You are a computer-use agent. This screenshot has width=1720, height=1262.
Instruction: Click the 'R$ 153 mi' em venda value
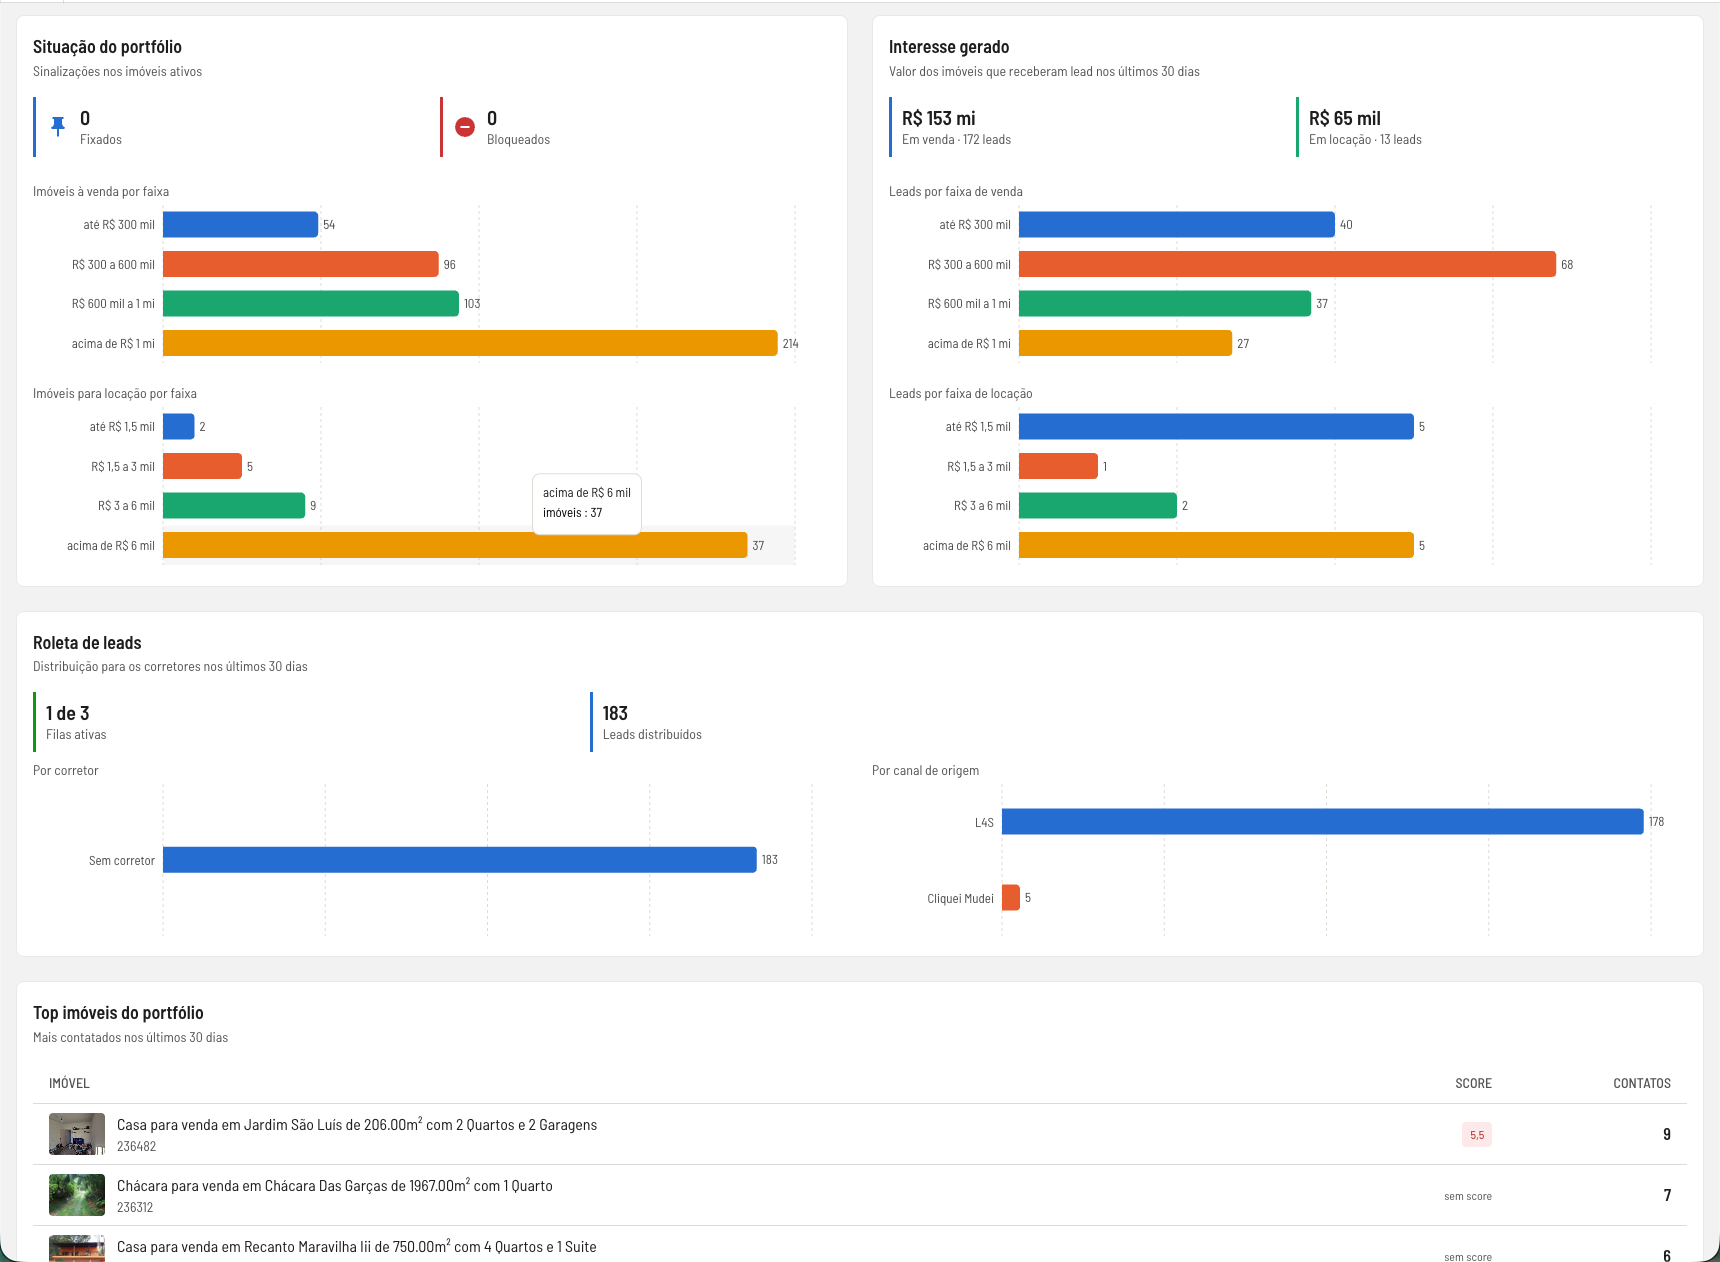[938, 118]
